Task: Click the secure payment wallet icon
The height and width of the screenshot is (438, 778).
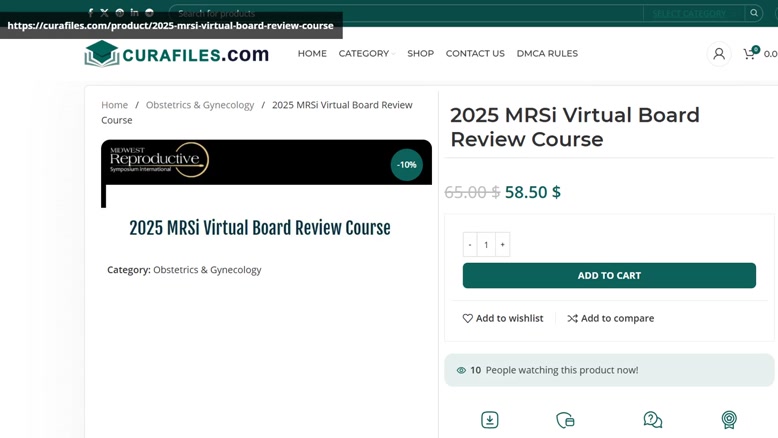Action: pos(565,420)
